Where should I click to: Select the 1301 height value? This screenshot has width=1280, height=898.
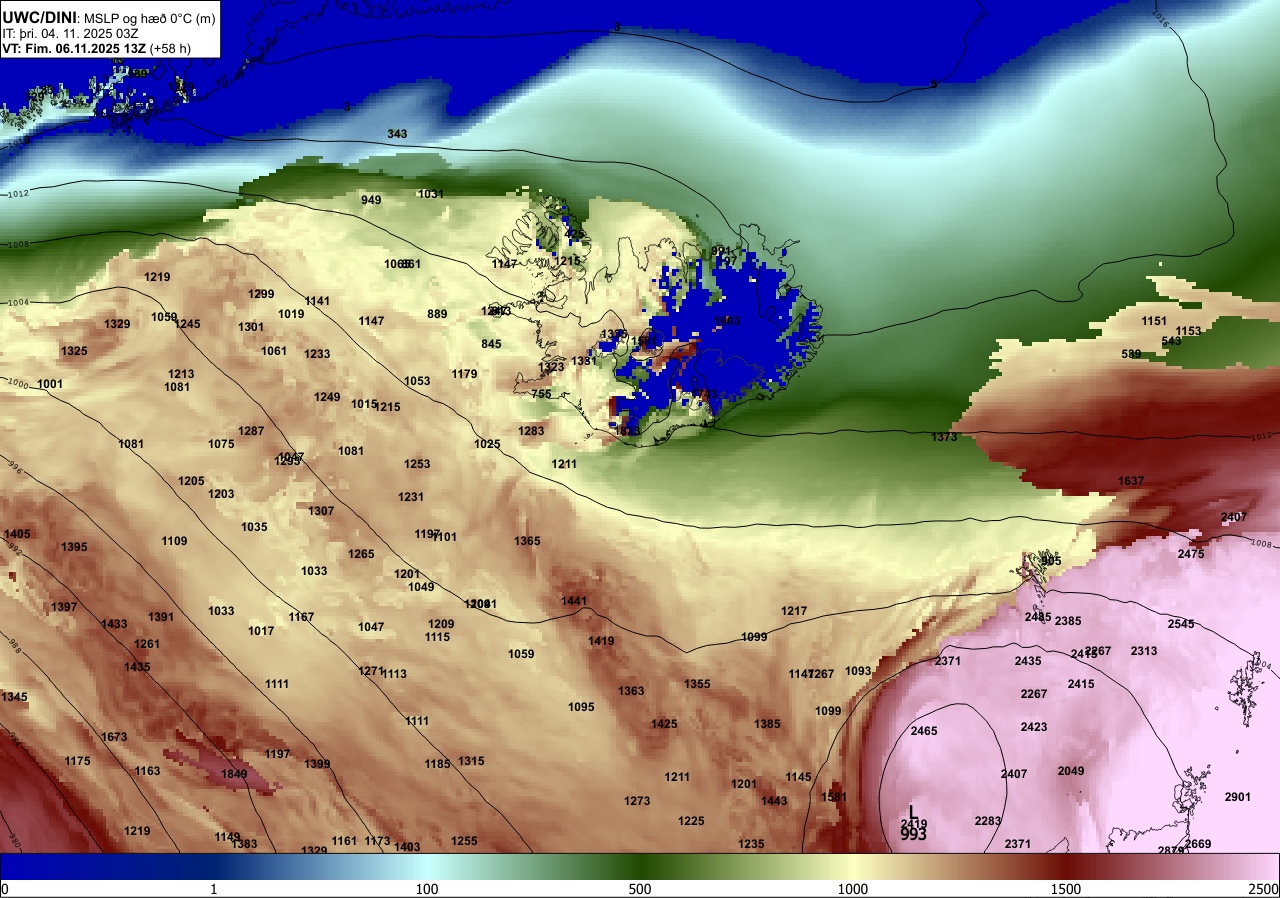251,327
